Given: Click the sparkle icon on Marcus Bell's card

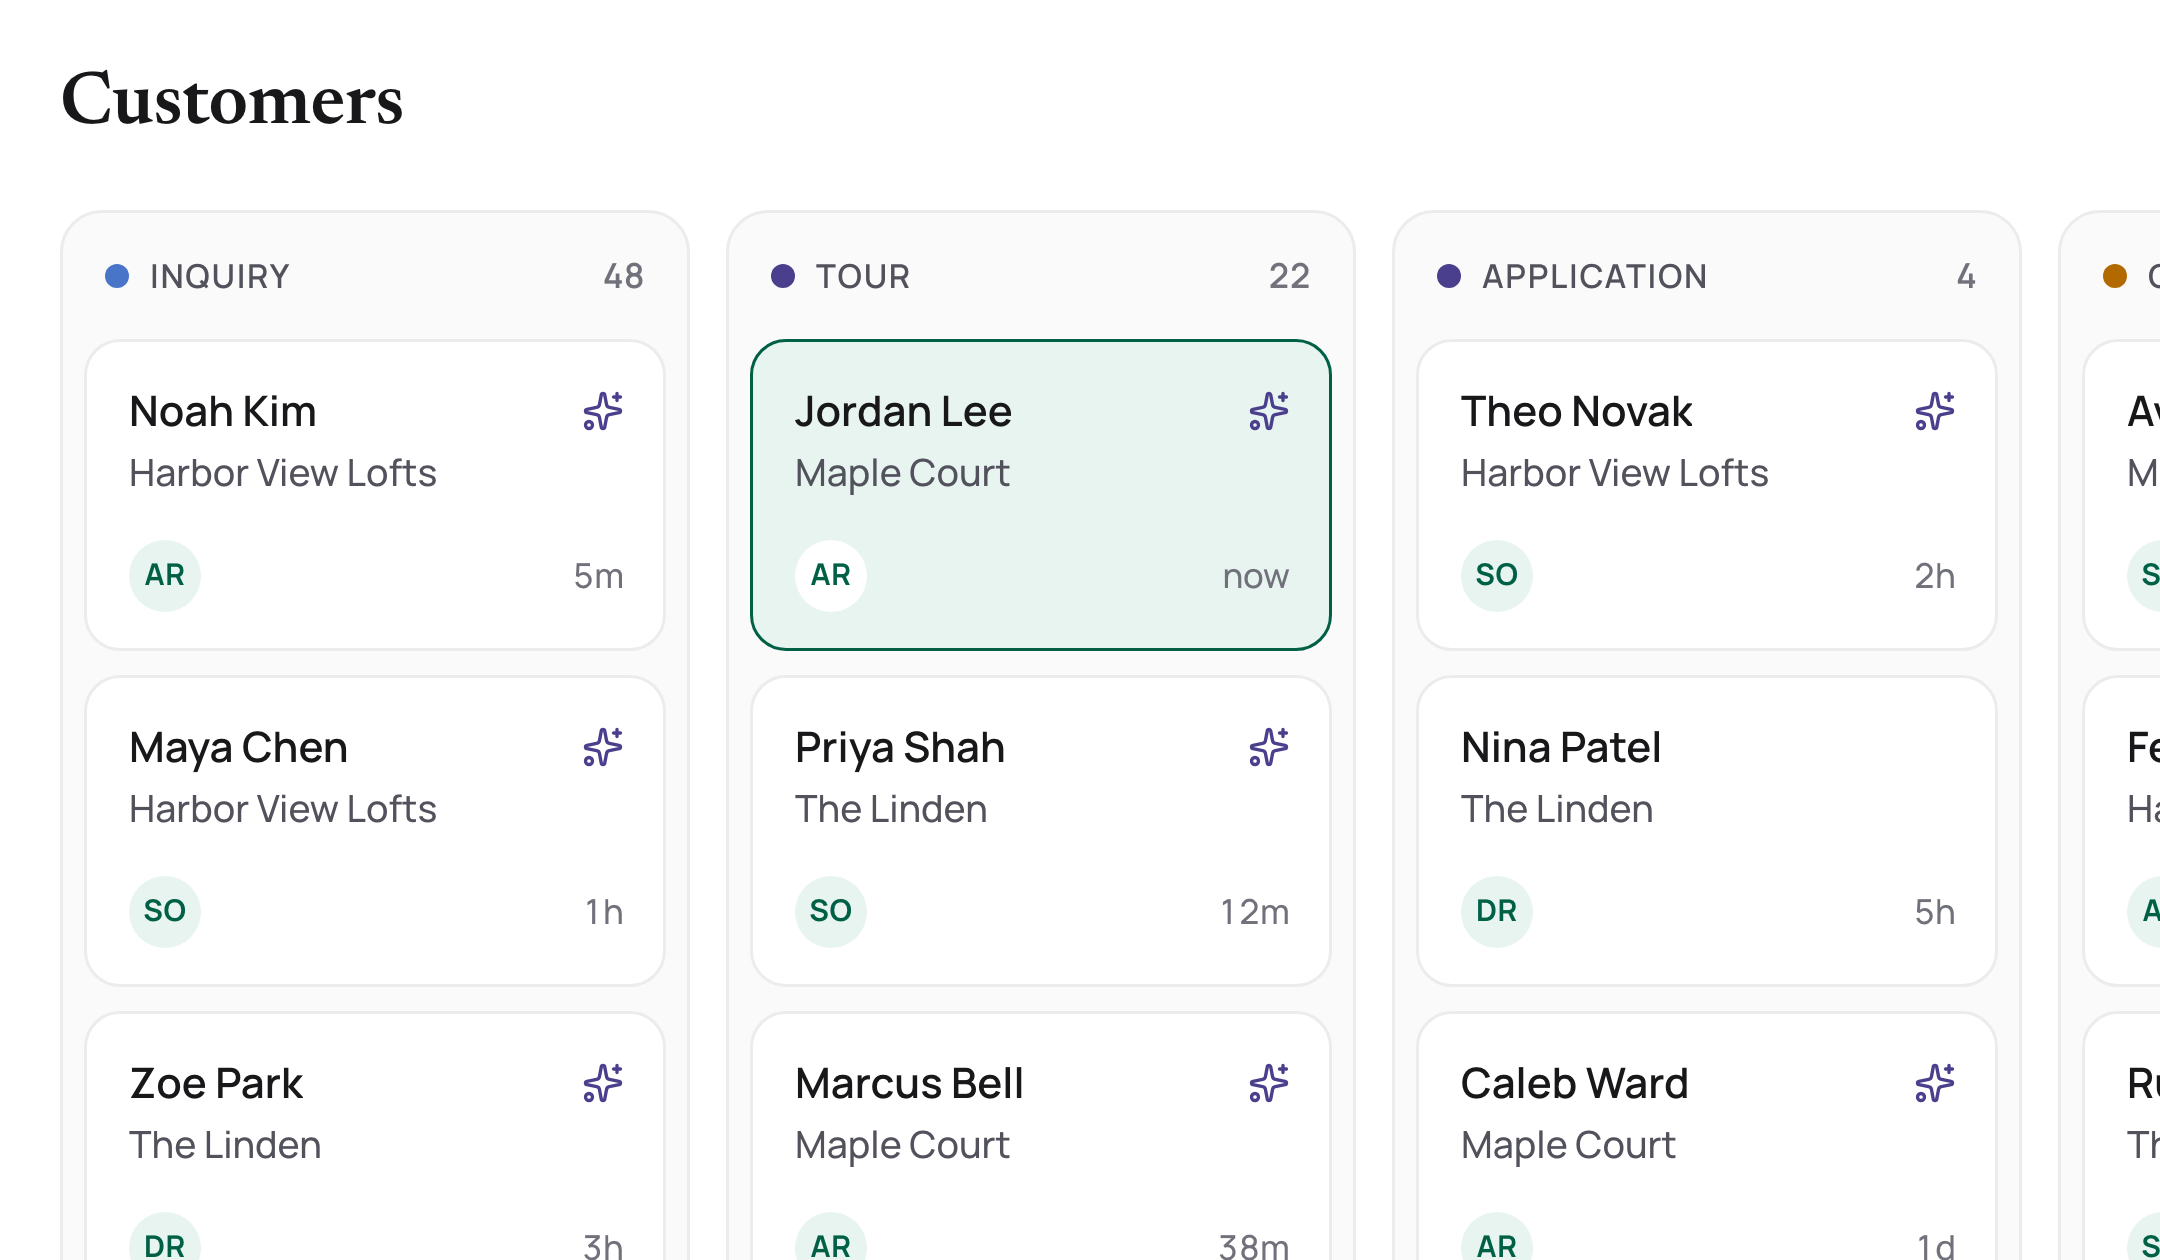Looking at the screenshot, I should pyautogui.click(x=1269, y=1083).
